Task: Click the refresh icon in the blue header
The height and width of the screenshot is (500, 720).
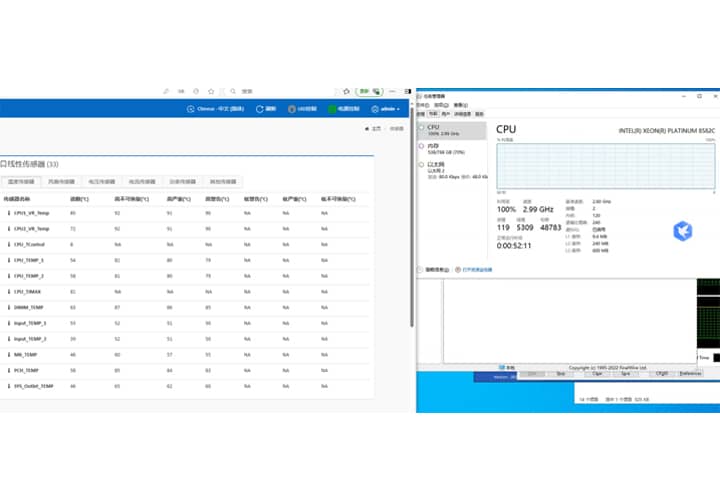Action: click(x=260, y=109)
